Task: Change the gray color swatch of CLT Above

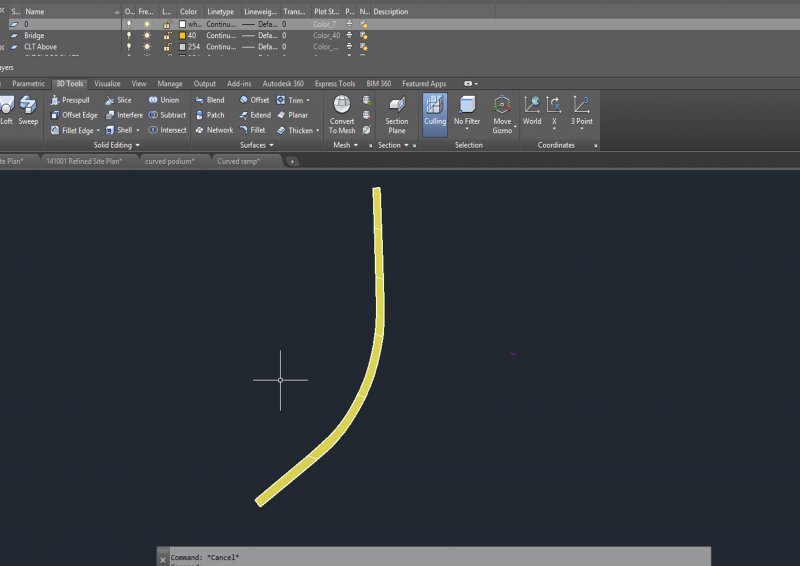Action: coord(182,46)
